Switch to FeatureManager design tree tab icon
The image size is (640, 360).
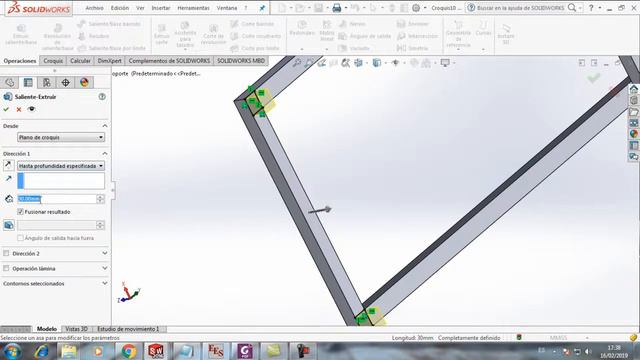(9, 82)
